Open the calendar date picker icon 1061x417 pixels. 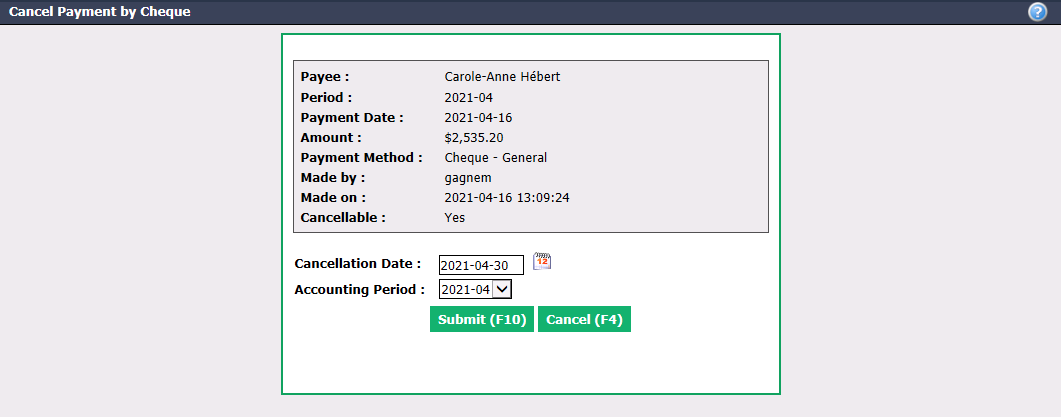(x=542, y=261)
